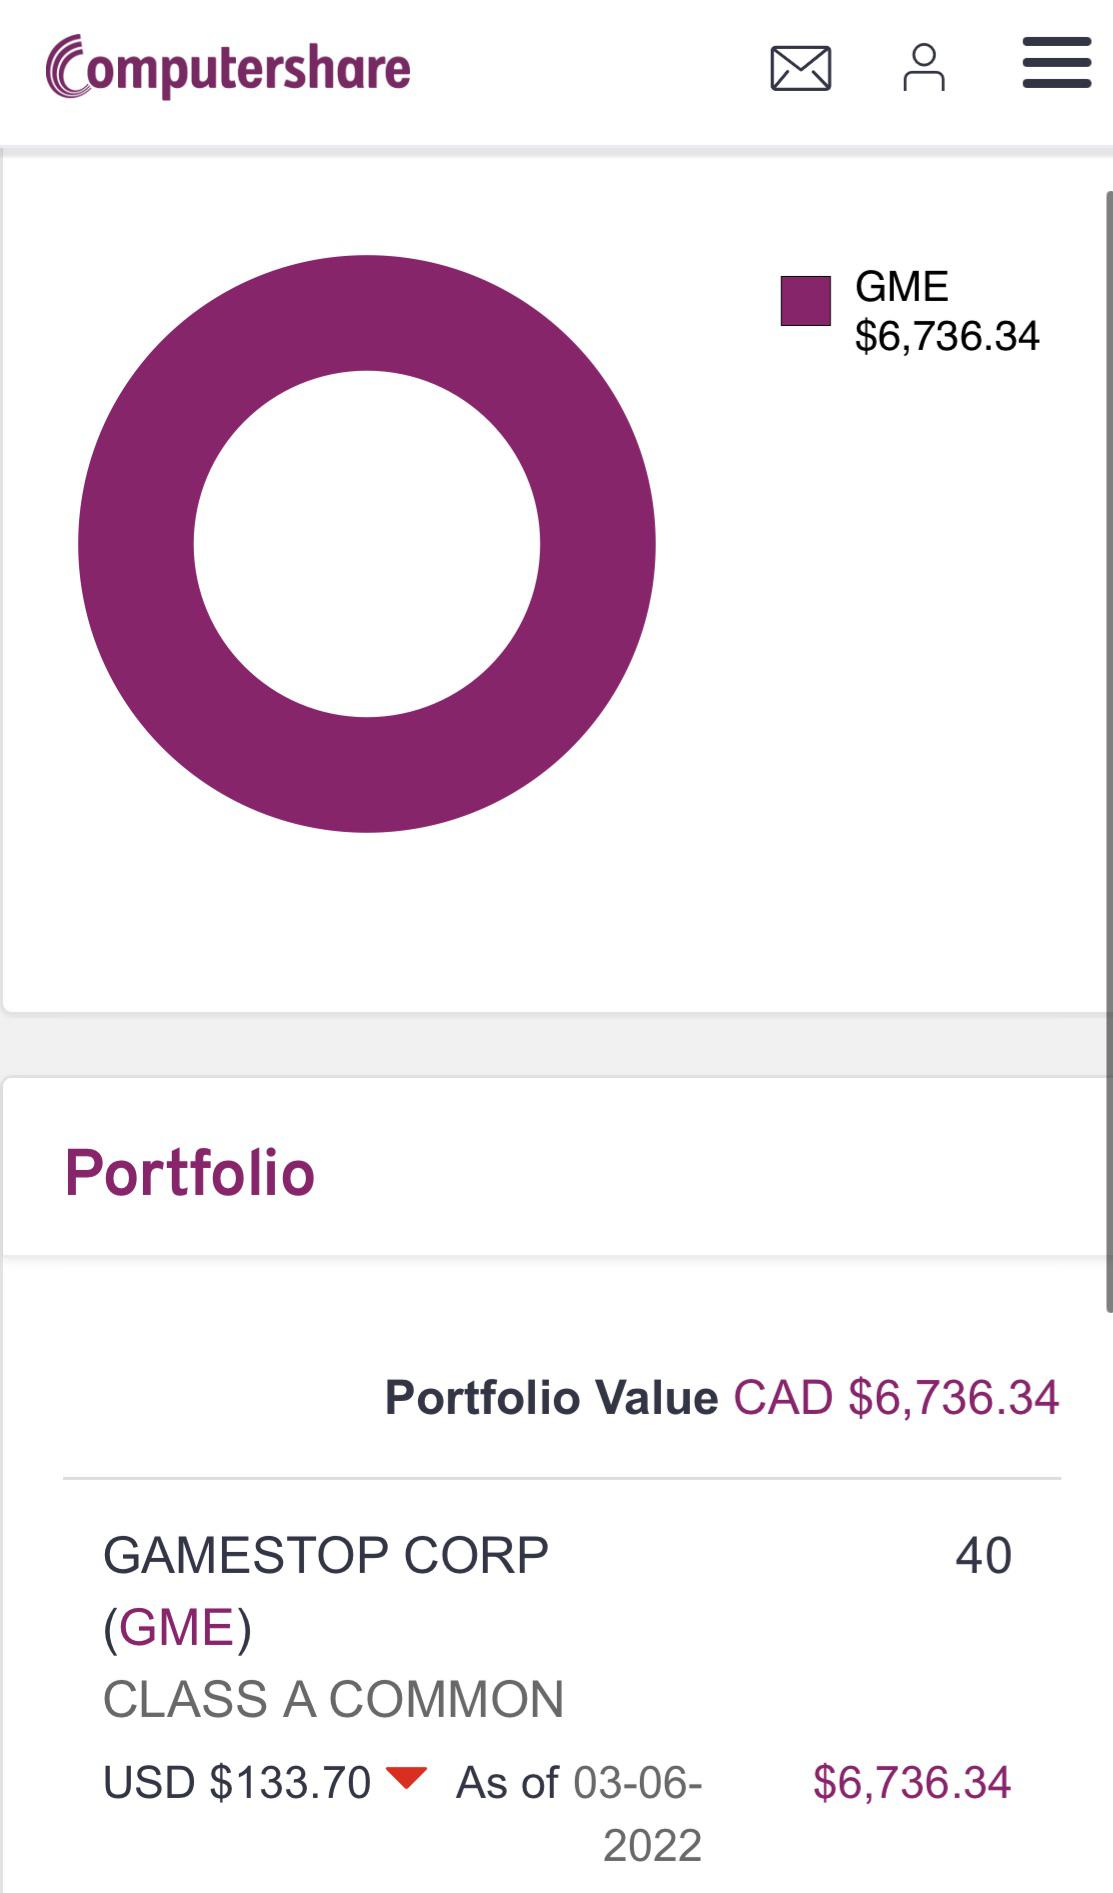This screenshot has width=1113, height=1893.
Task: Click the GME legend color swatch
Action: click(x=805, y=301)
